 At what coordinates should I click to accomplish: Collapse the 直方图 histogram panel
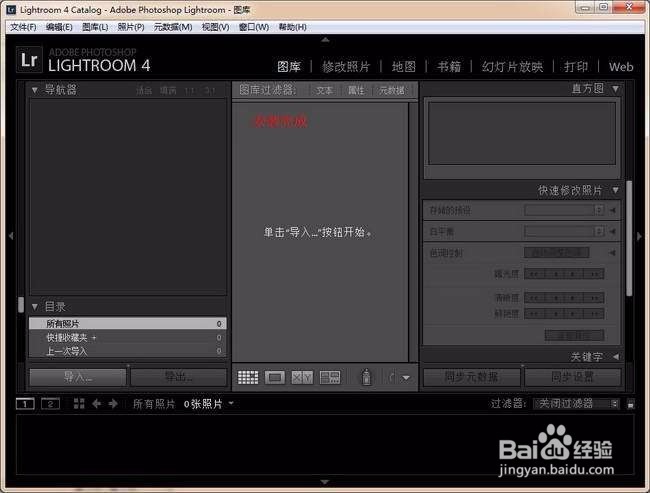[x=616, y=88]
